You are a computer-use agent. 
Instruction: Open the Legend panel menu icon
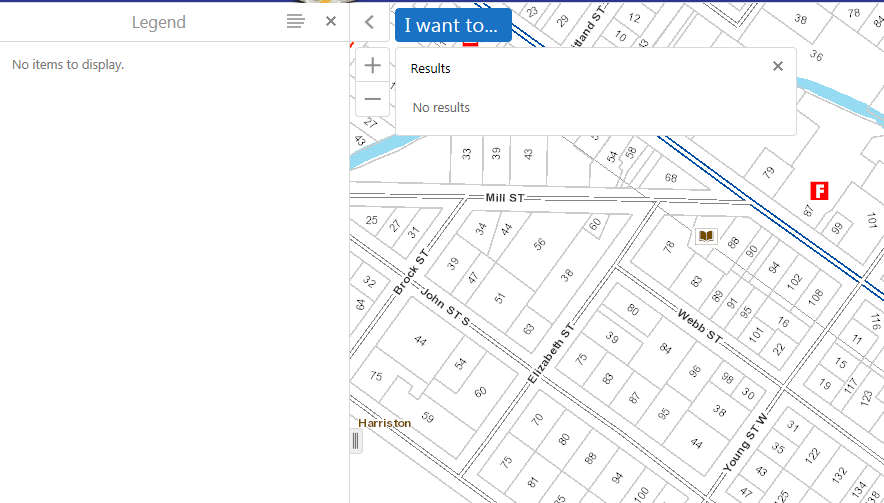coord(295,21)
